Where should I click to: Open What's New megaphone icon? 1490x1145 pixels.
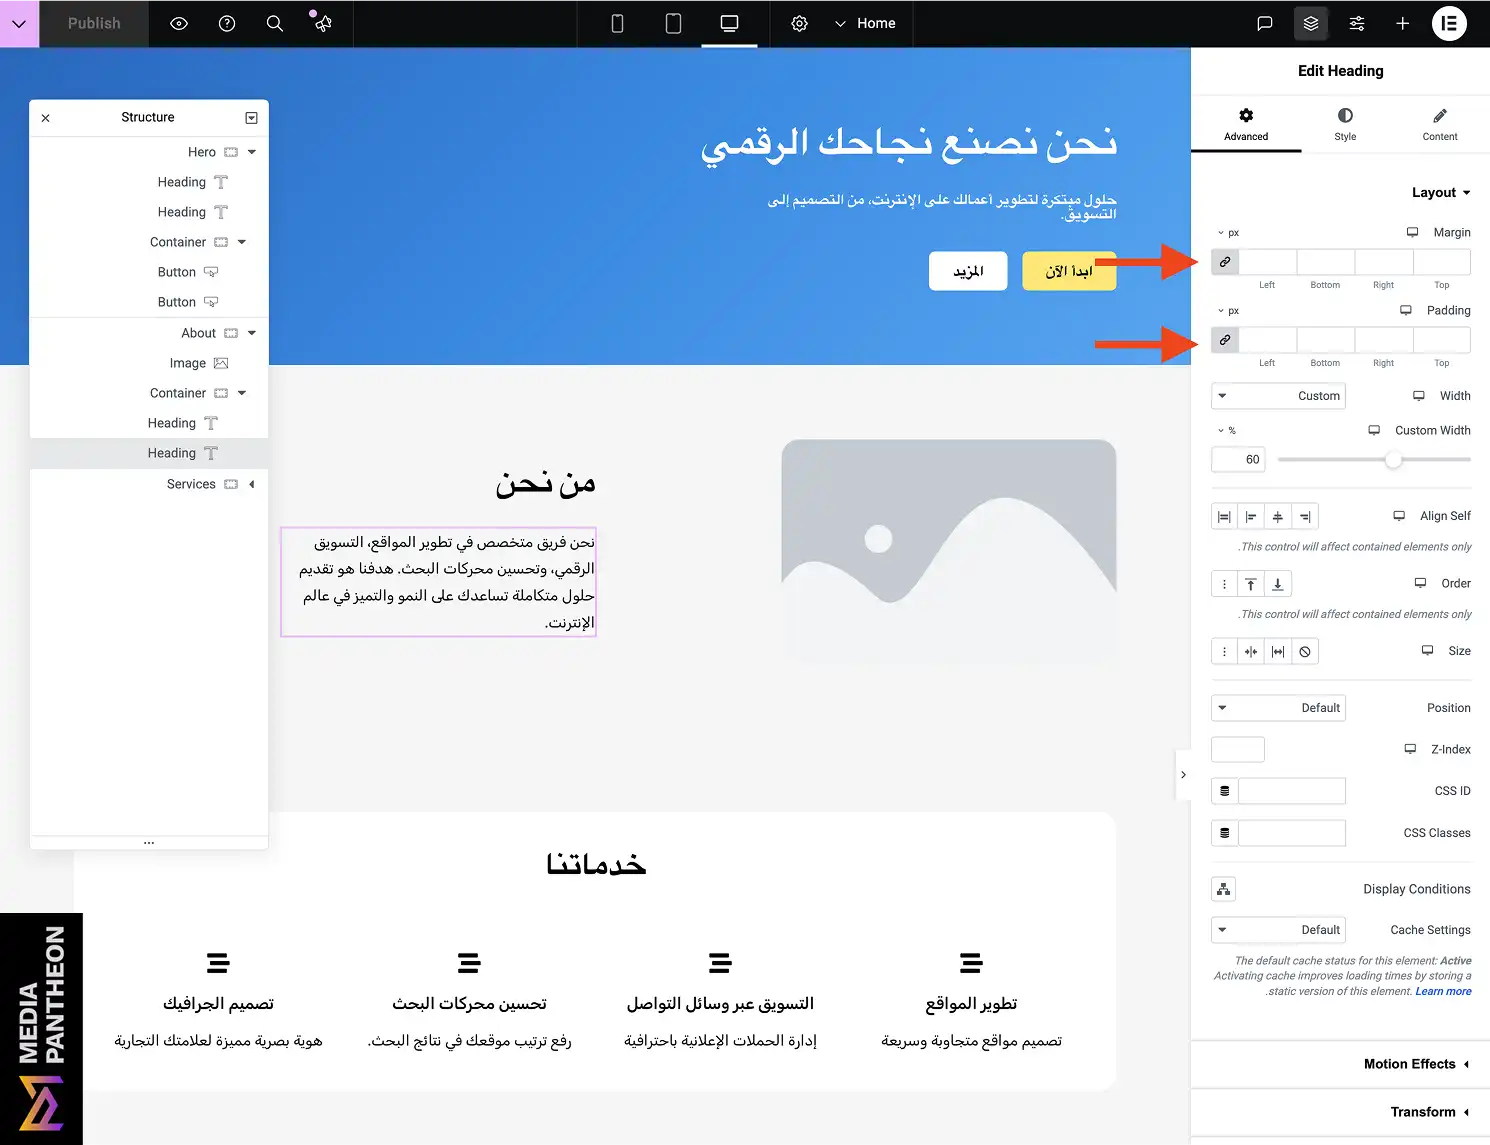pos(322,23)
